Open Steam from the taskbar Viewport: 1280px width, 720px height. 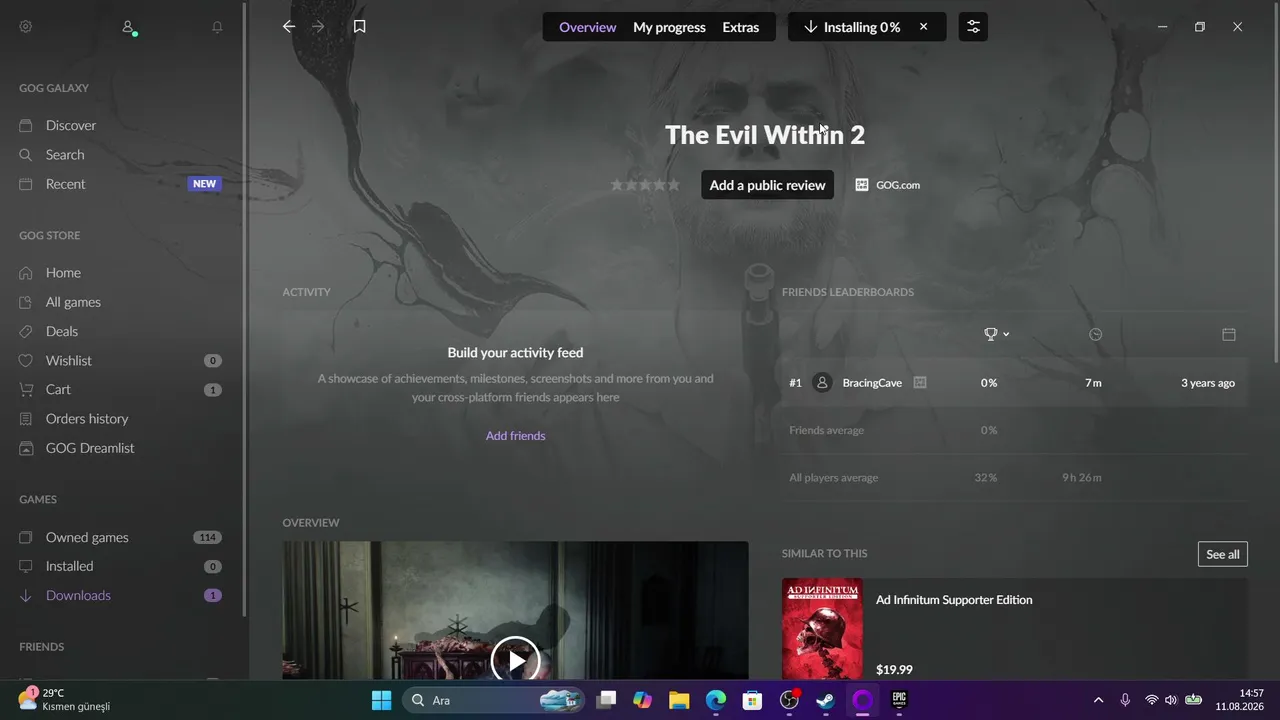tap(826, 700)
